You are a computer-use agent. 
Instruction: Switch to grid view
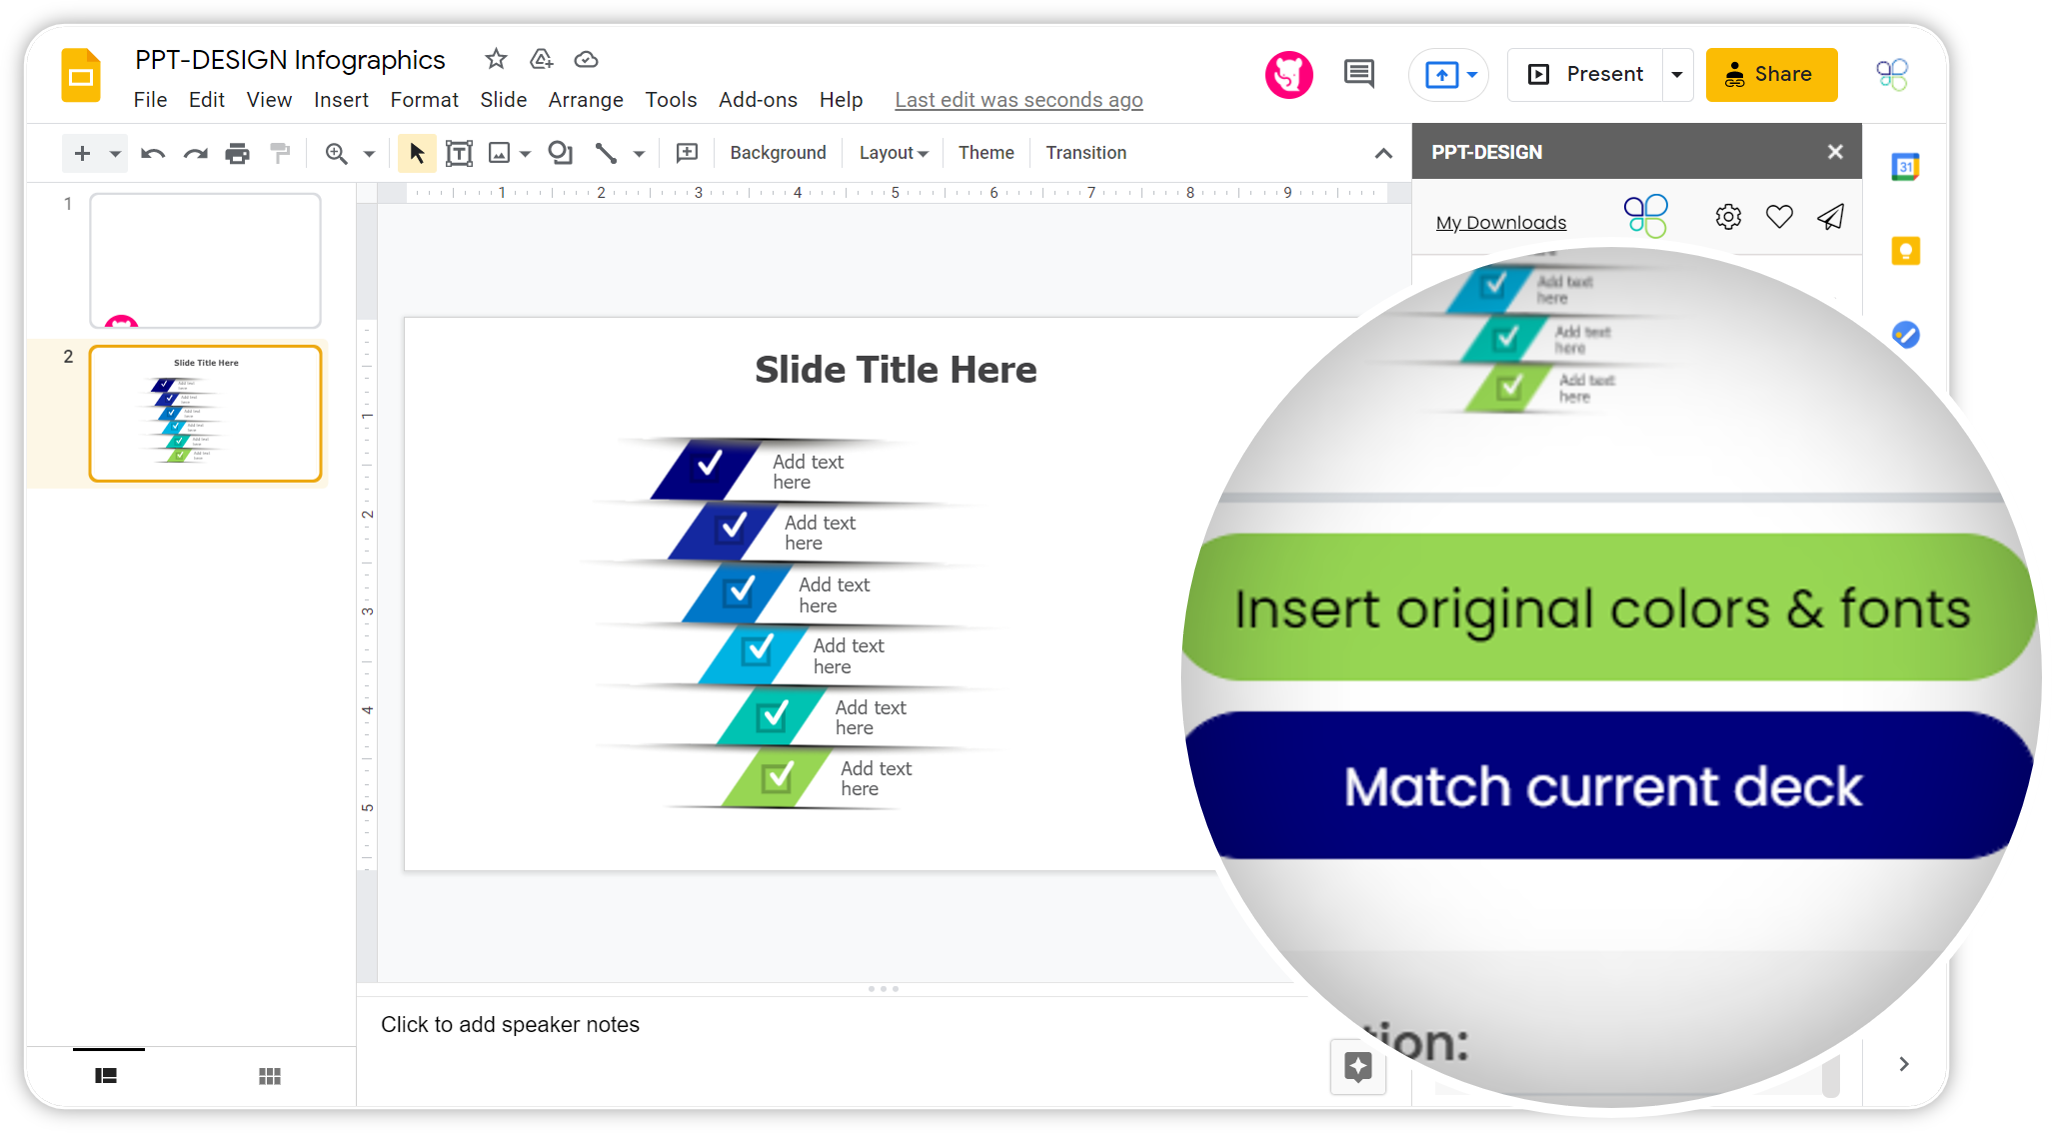[x=269, y=1076]
